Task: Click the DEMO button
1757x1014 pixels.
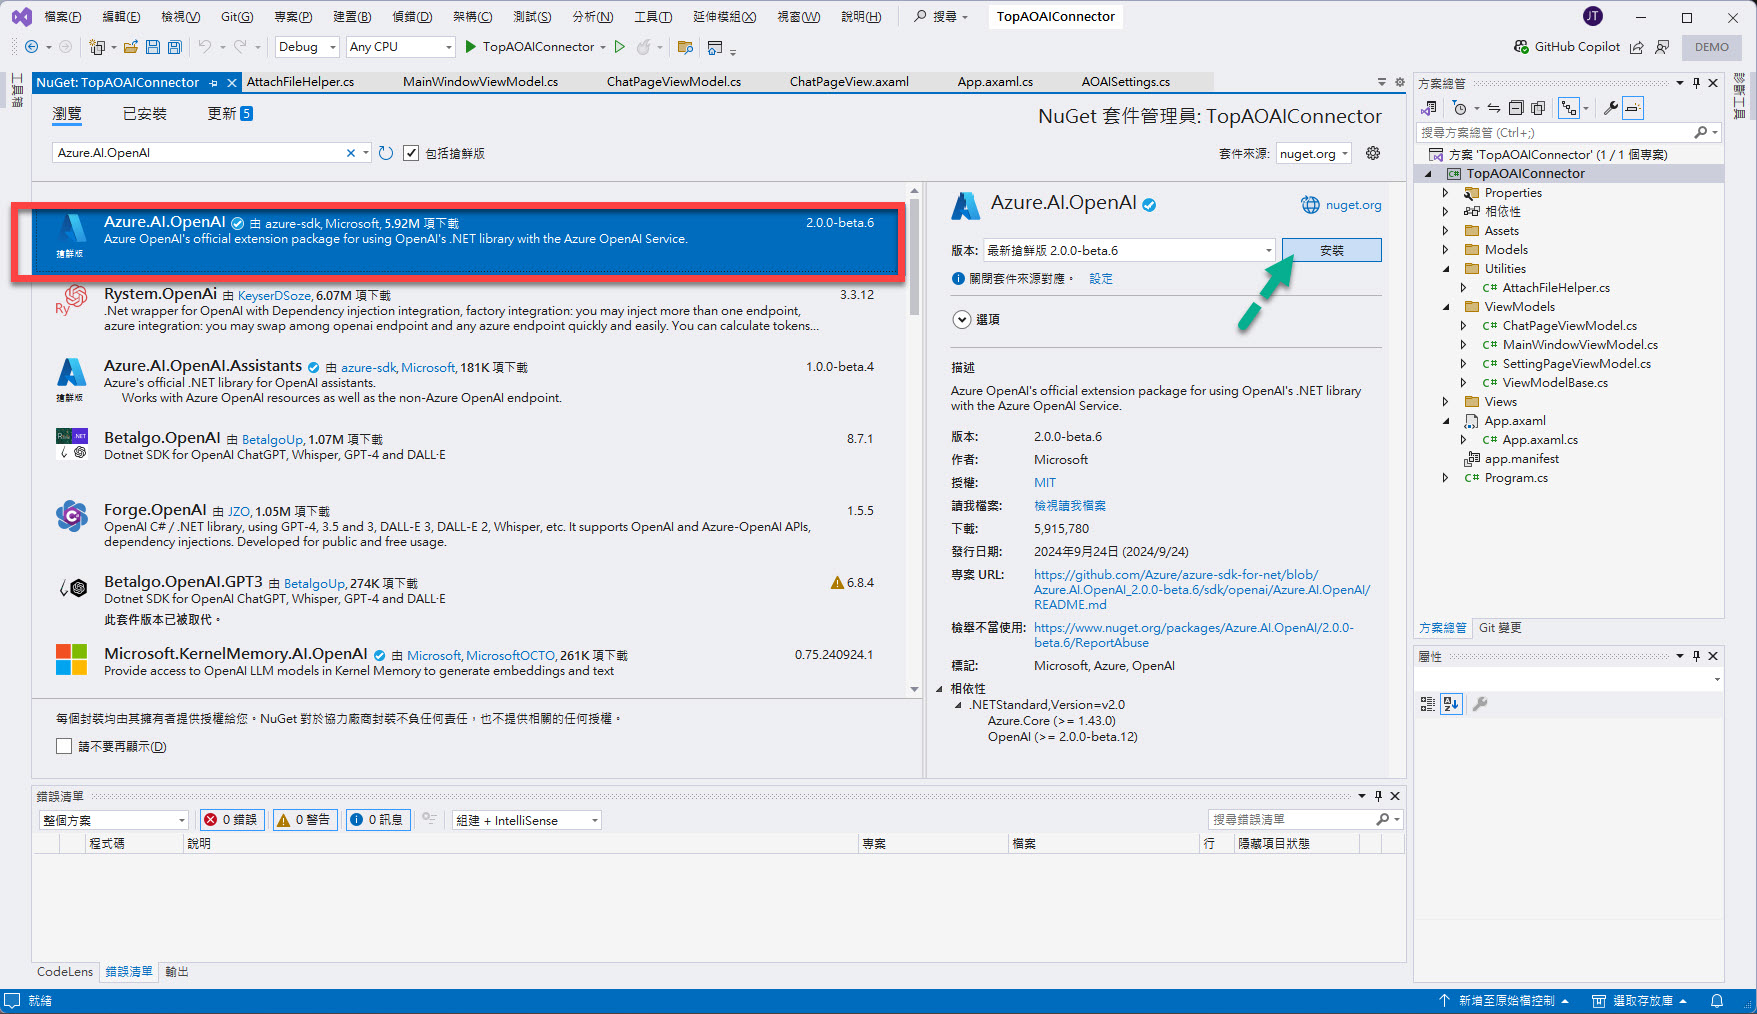Action: point(1711,47)
